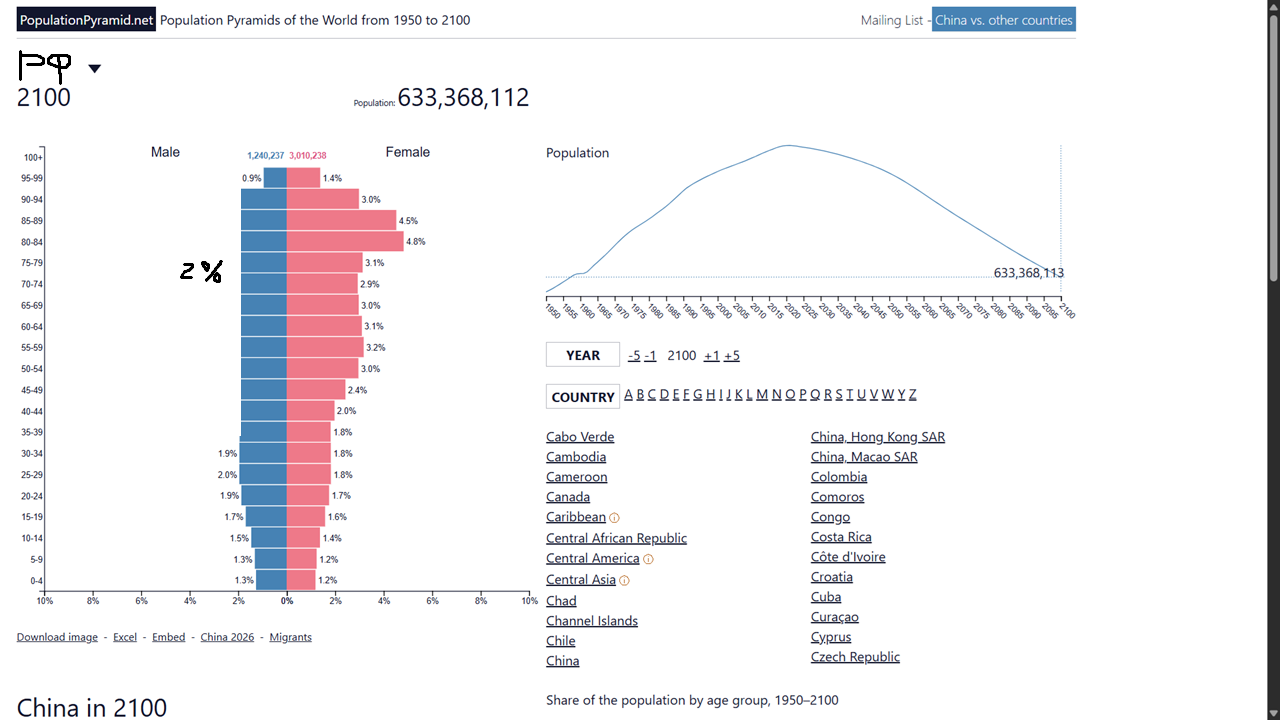Viewport: 1280px width, 720px height.
Task: Click info icon beside Central Asia
Action: coord(624,580)
